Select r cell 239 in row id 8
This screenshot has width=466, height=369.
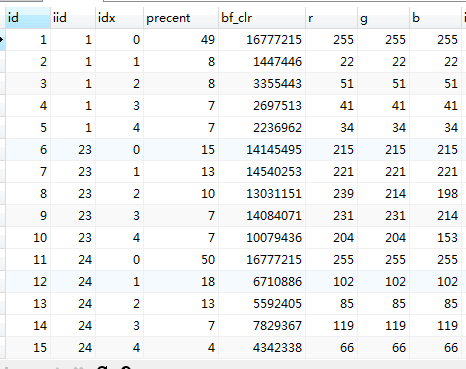(x=331, y=194)
